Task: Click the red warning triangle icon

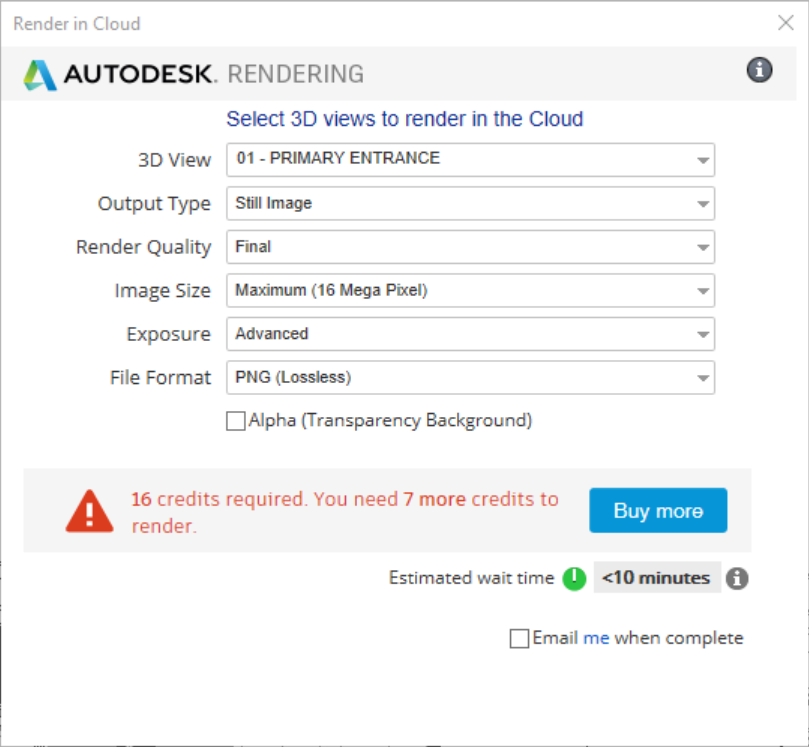Action: [88, 510]
